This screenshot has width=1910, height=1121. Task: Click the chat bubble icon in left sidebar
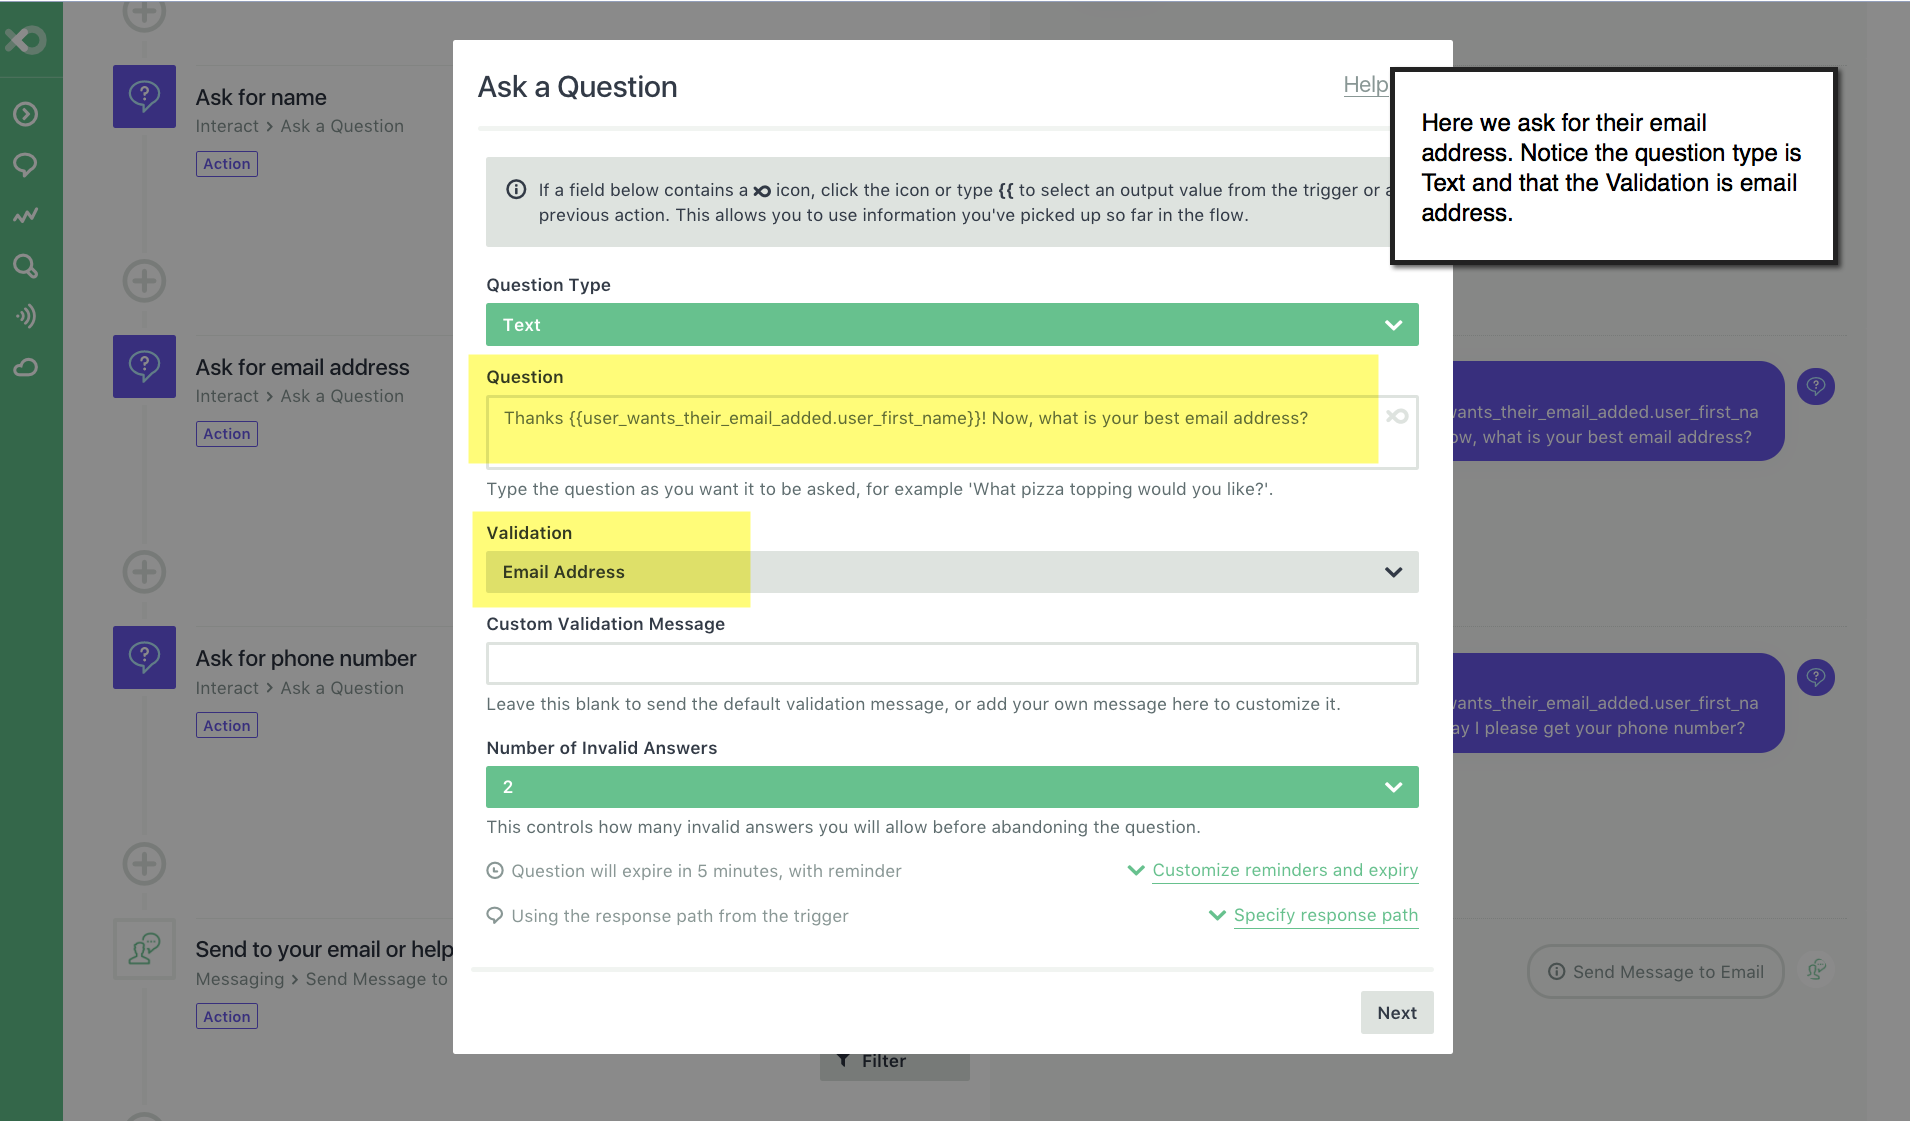coord(25,165)
